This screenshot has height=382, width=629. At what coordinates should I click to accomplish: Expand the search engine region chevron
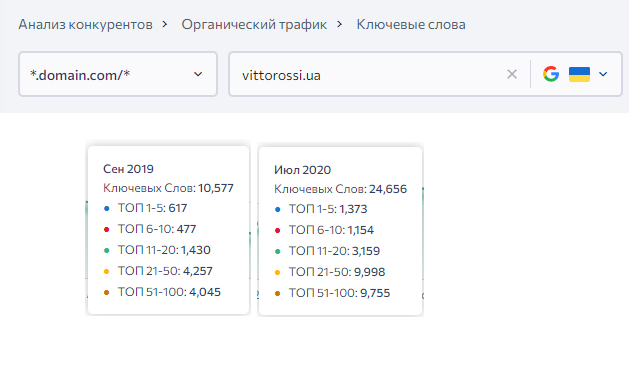(603, 74)
